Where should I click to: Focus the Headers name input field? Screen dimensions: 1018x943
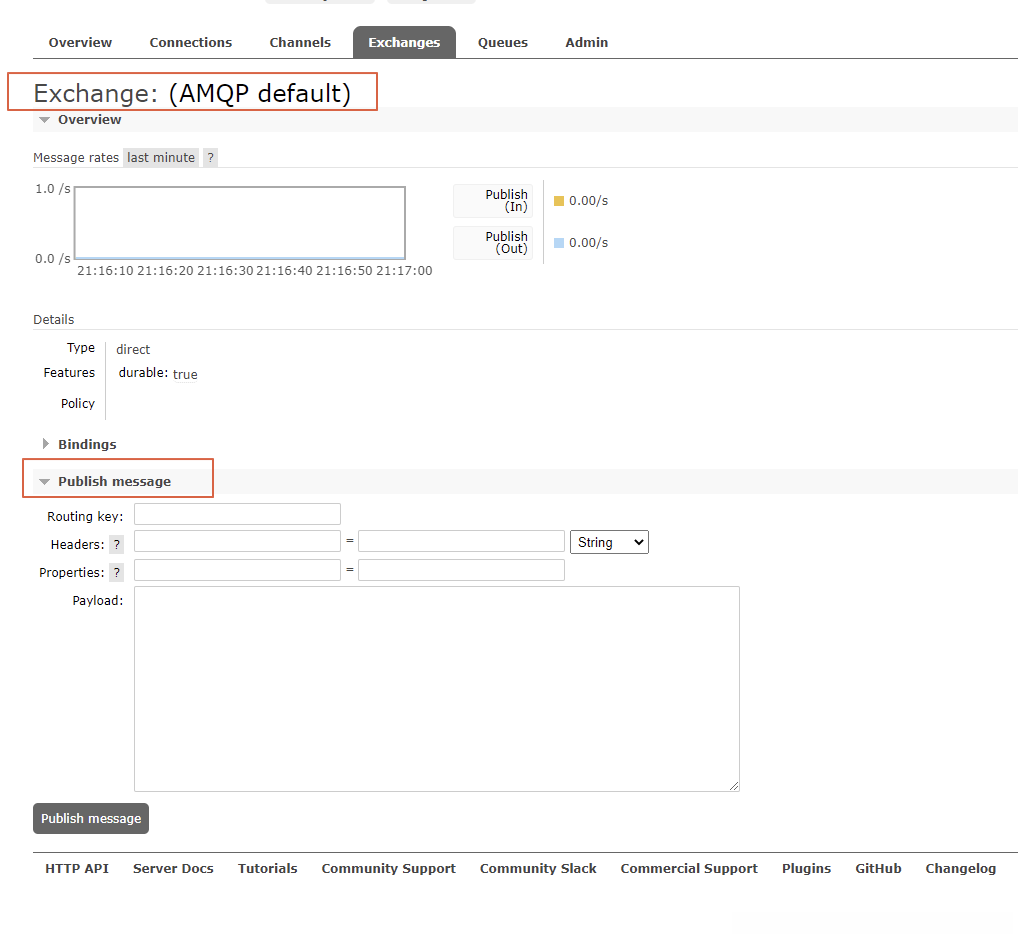237,541
